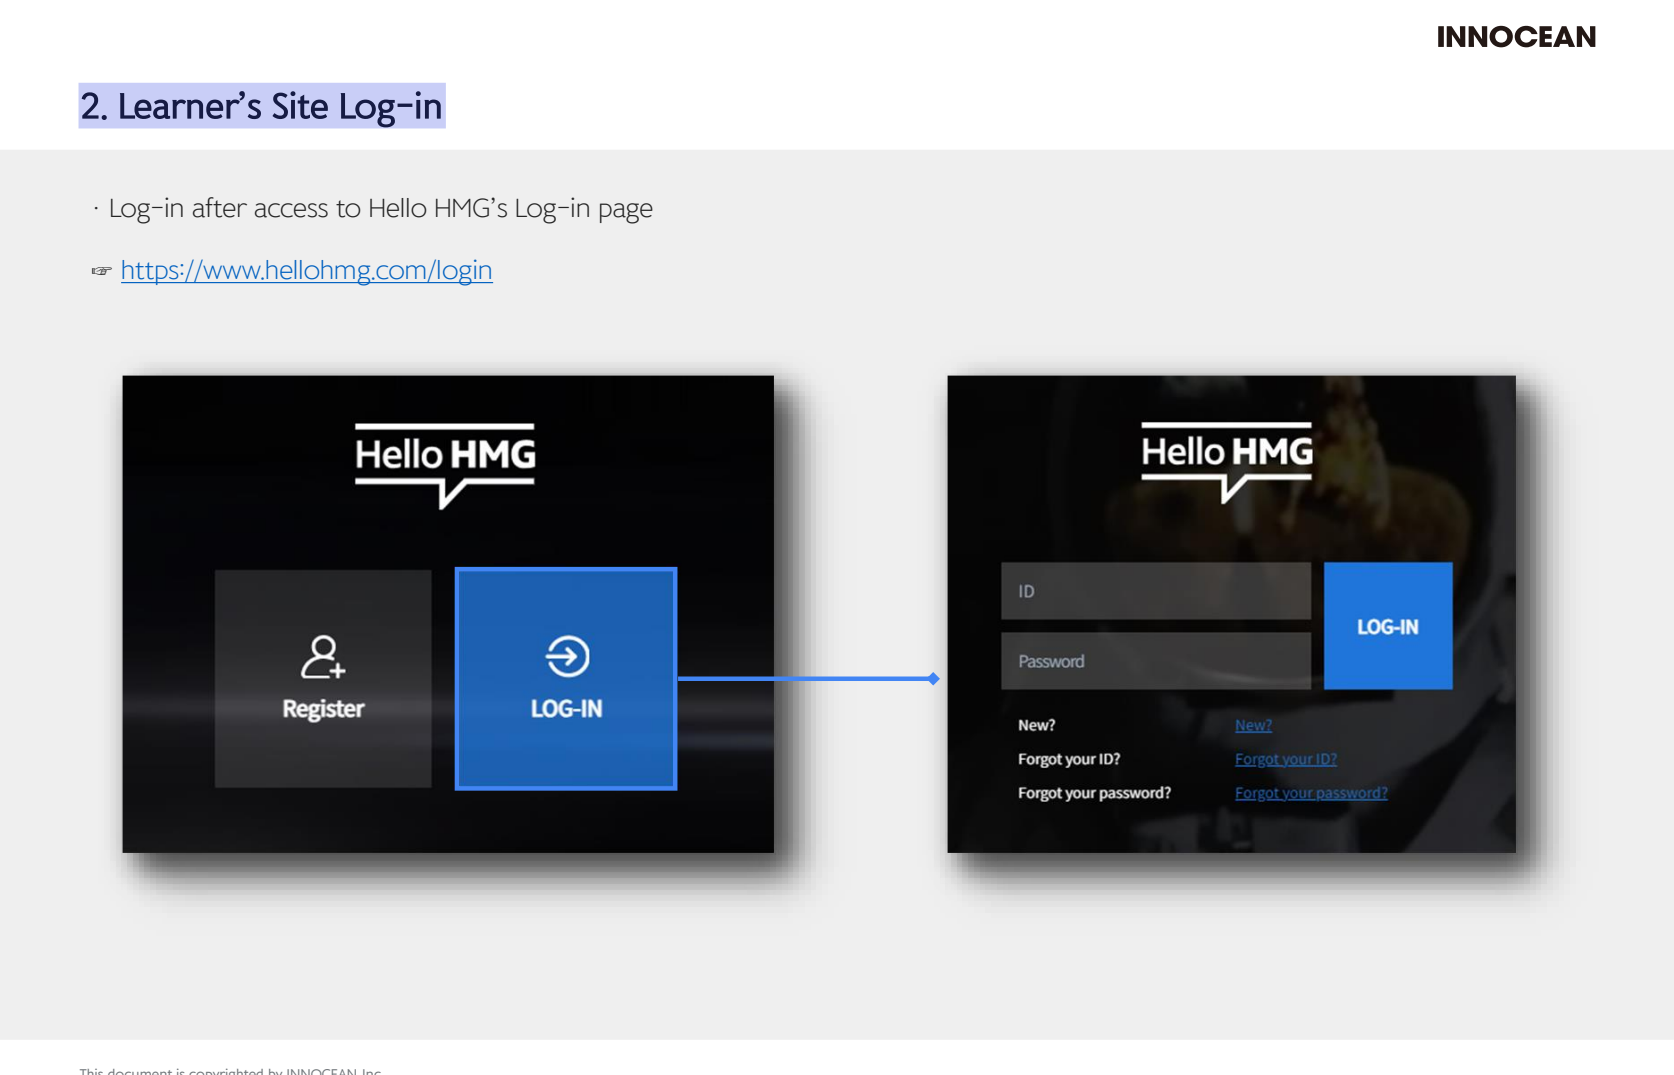Image resolution: width=1674 pixels, height=1075 pixels.
Task: Click the "Log-in after access" instruction text
Action: pos(380,208)
